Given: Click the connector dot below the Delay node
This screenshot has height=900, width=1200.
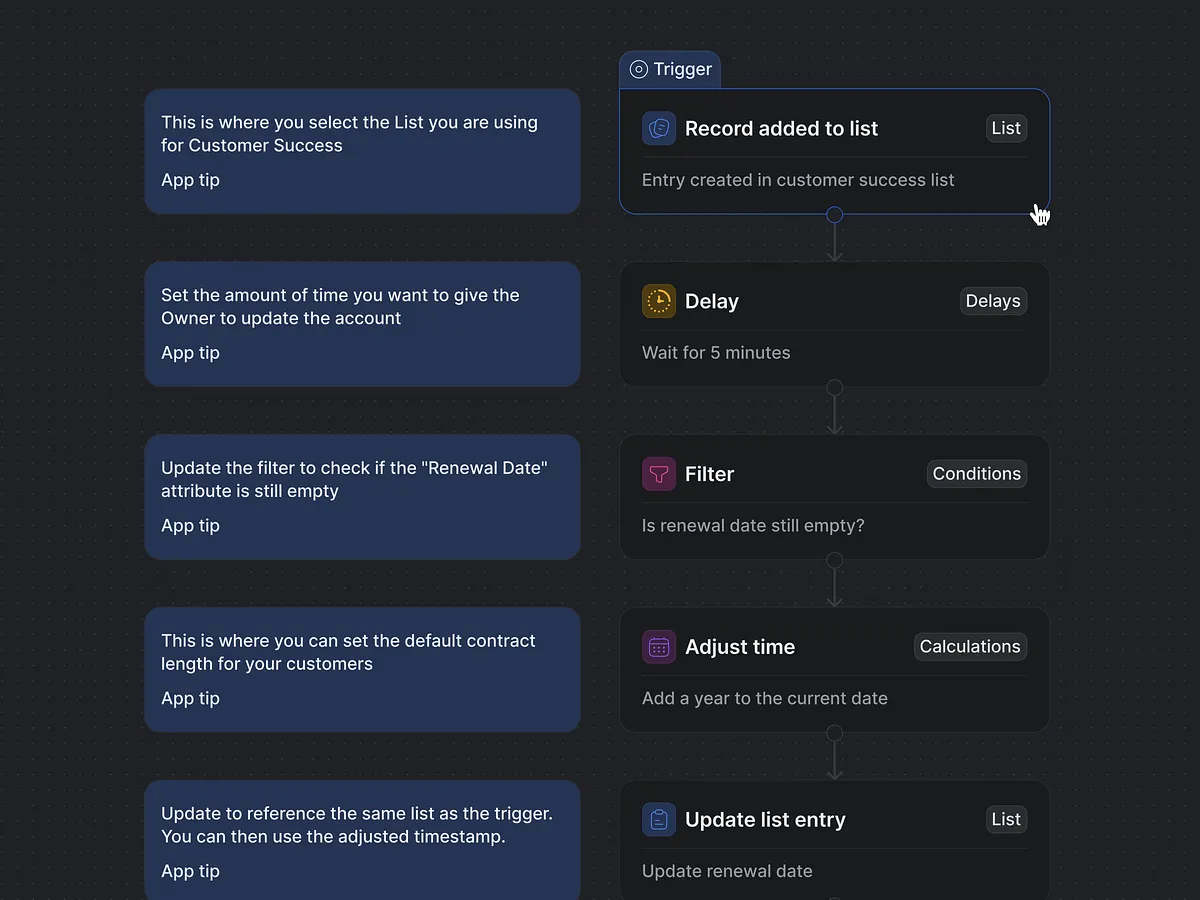Looking at the screenshot, I should coord(834,387).
